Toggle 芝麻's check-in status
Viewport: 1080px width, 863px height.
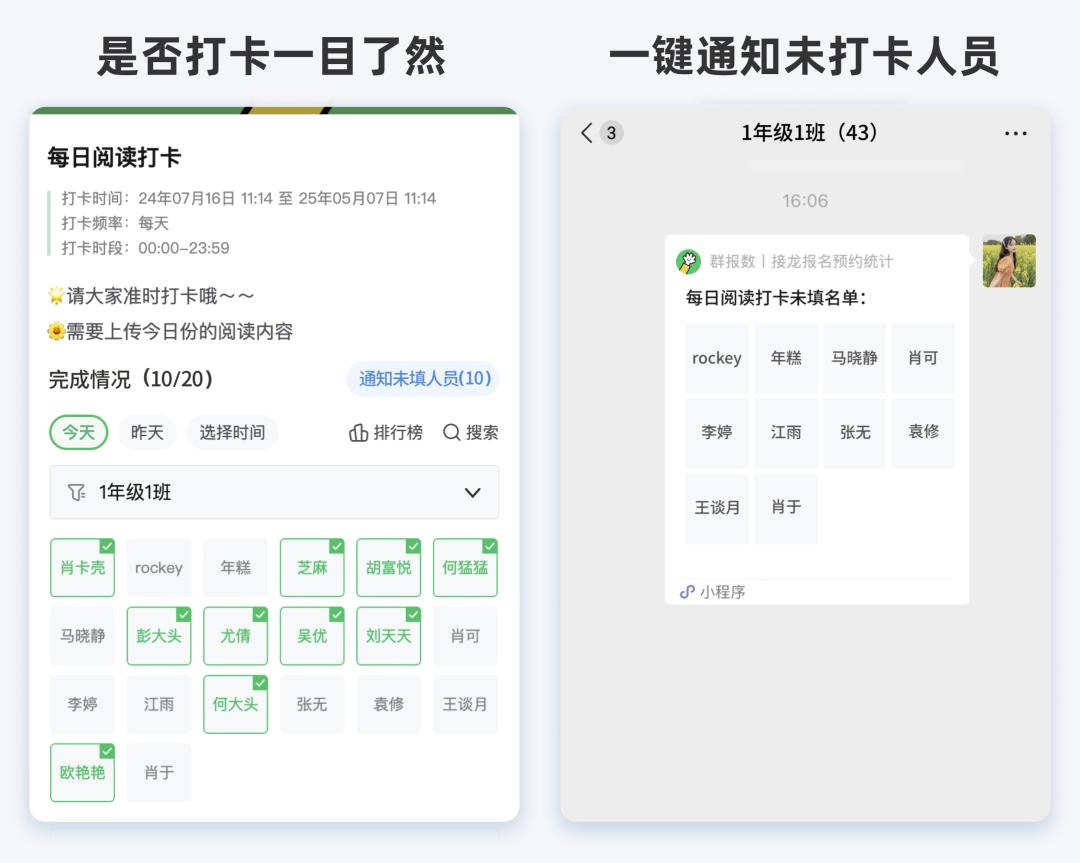pos(311,565)
